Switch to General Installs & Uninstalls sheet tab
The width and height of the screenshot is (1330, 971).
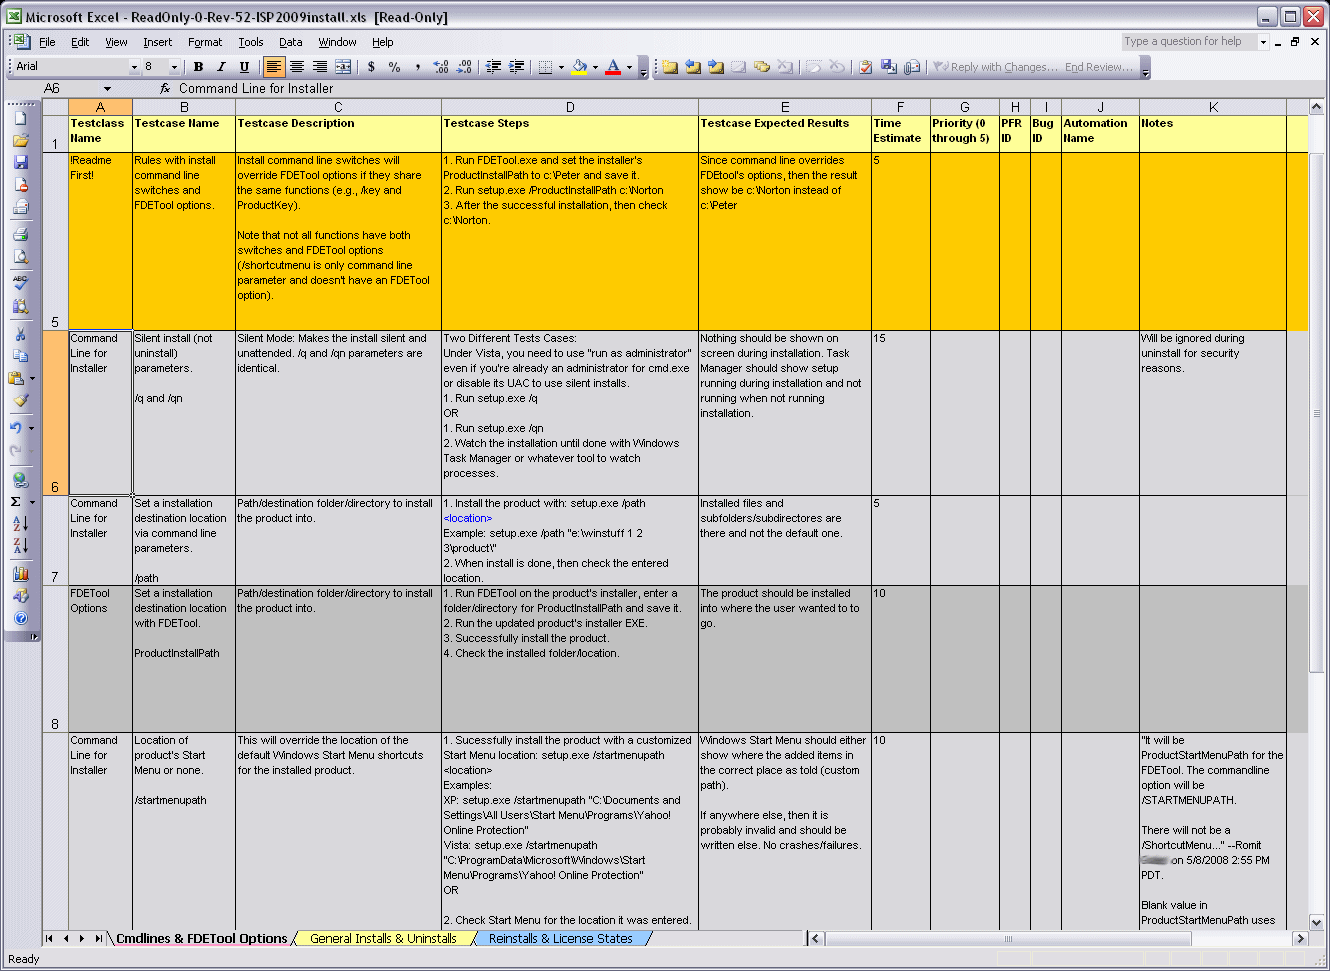point(383,939)
